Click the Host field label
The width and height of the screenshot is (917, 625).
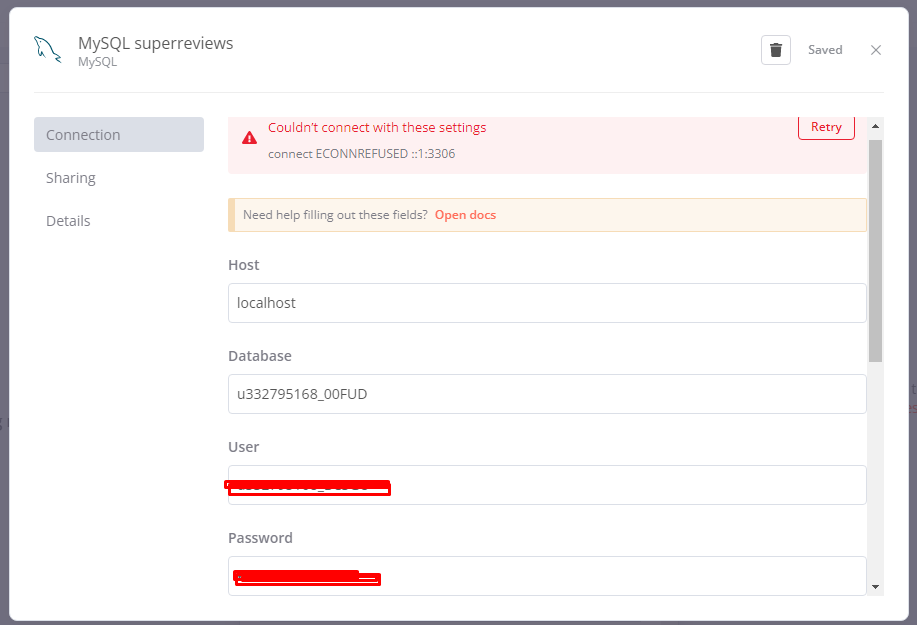(x=243, y=265)
